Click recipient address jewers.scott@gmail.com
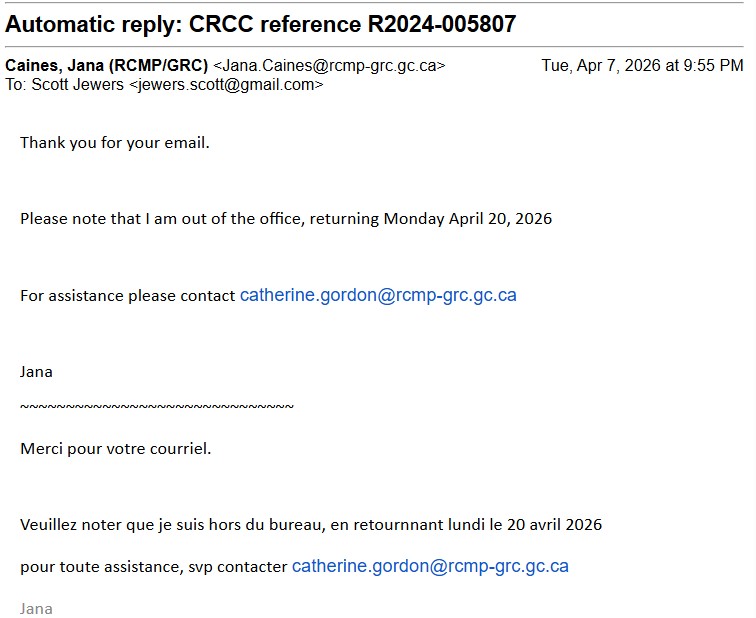Image resolution: width=756 pixels, height=618 pixels. coord(226,85)
